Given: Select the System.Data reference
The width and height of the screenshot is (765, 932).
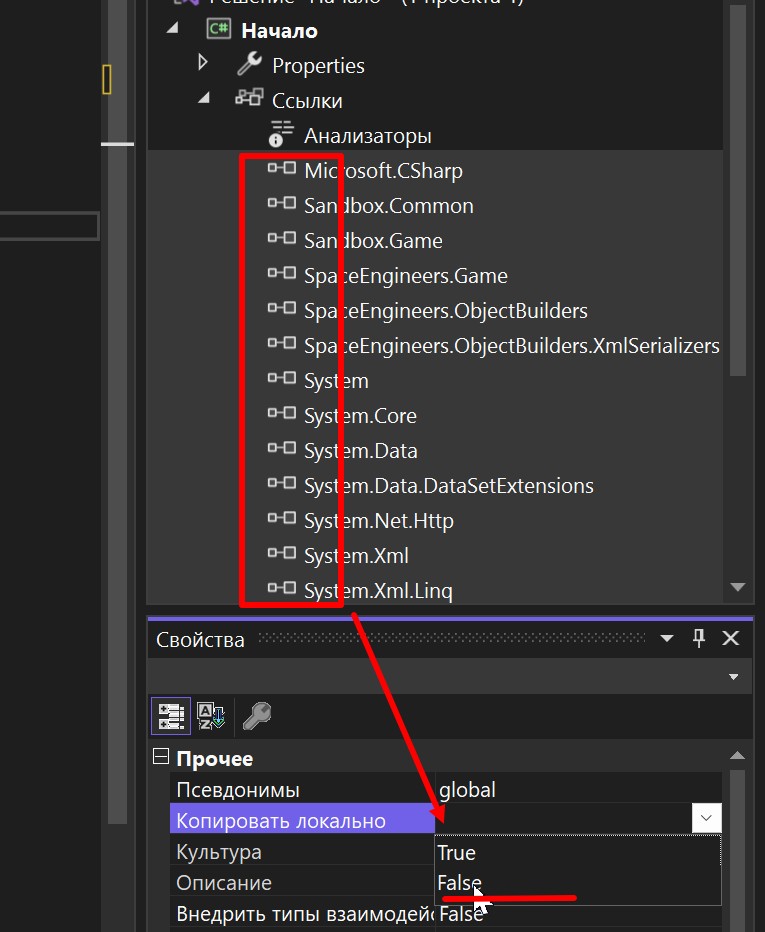Looking at the screenshot, I should (361, 451).
